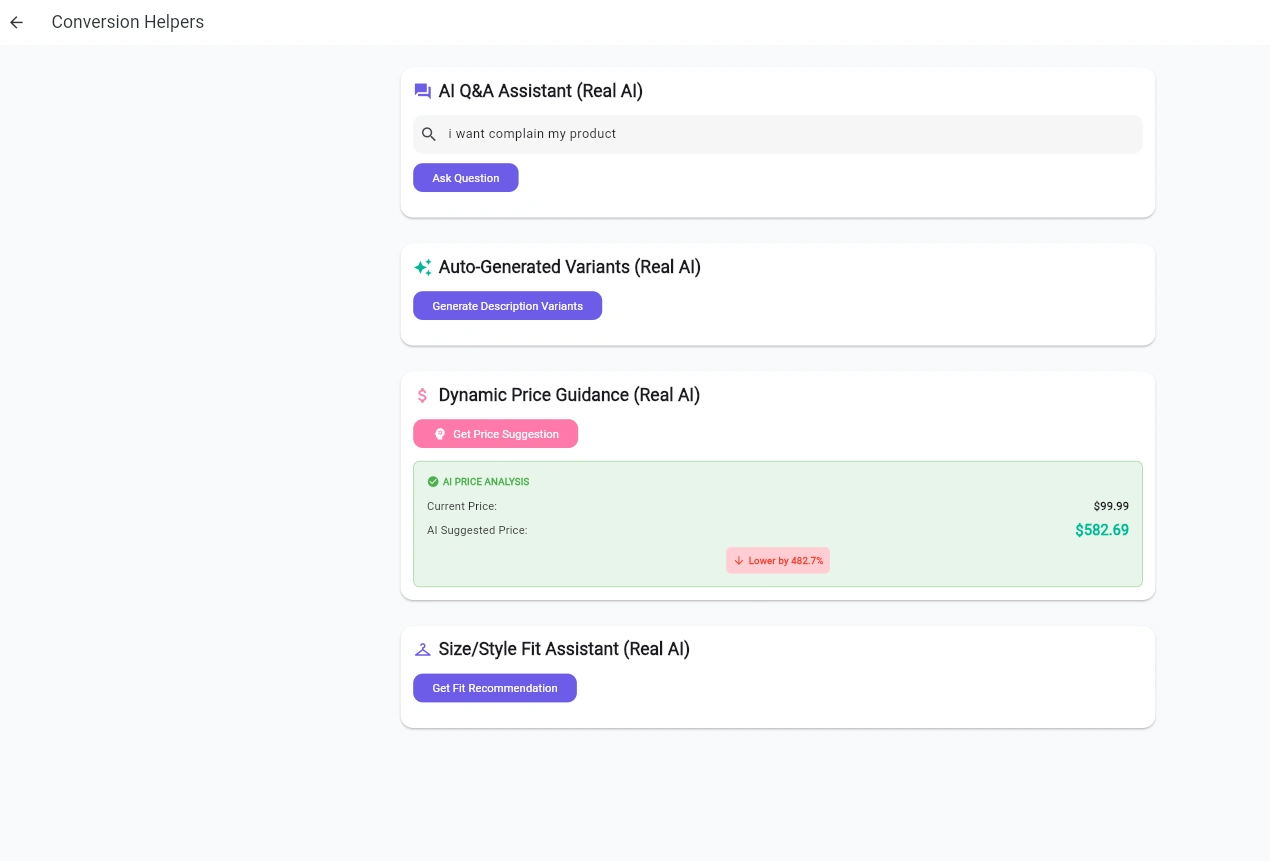Click the back arrow icon
Screen dimensions: 1270x861
point(17,22)
